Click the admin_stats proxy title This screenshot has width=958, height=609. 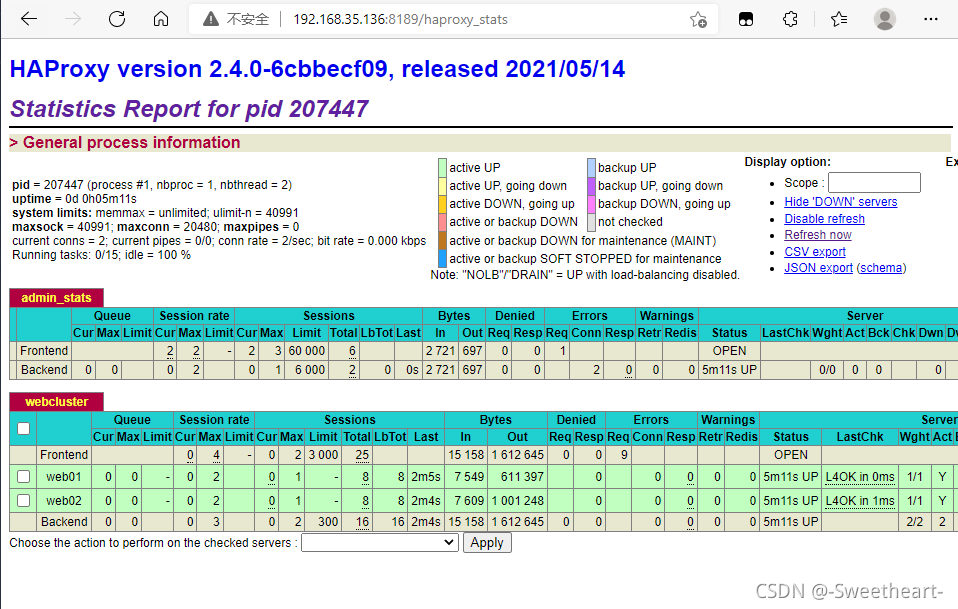tap(56, 297)
